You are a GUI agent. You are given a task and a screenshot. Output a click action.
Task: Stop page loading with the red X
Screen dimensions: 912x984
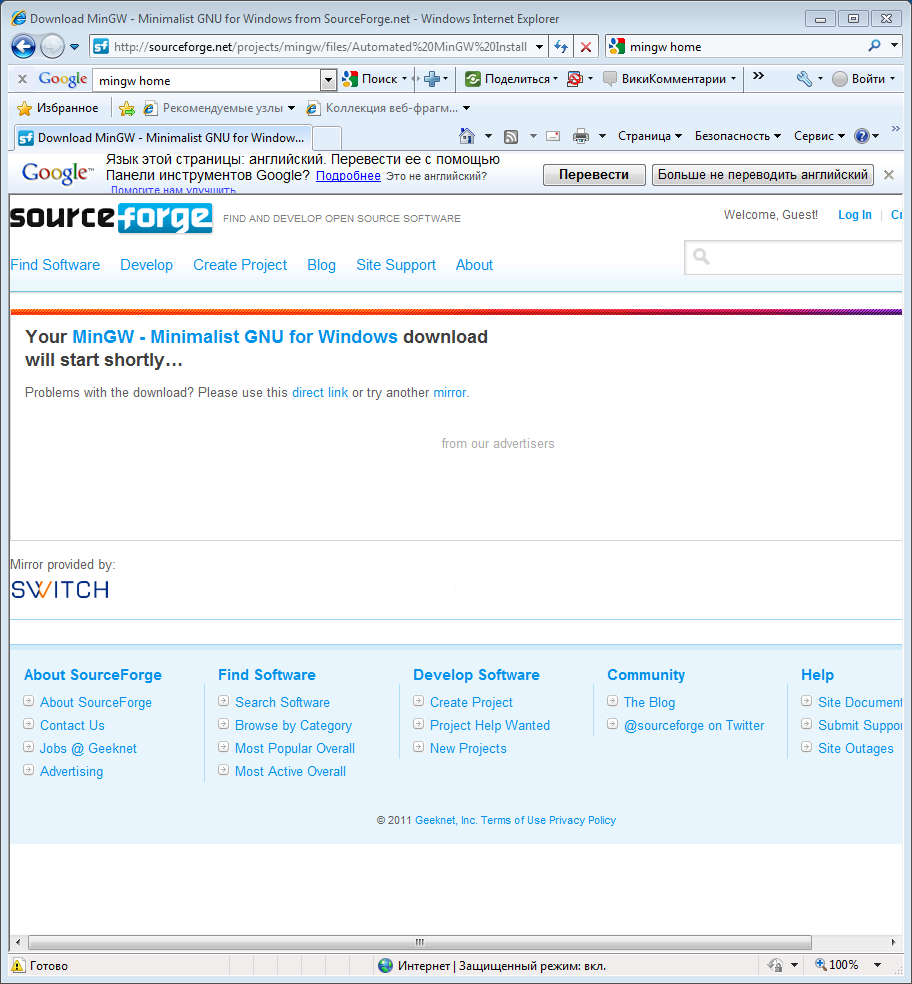586,47
